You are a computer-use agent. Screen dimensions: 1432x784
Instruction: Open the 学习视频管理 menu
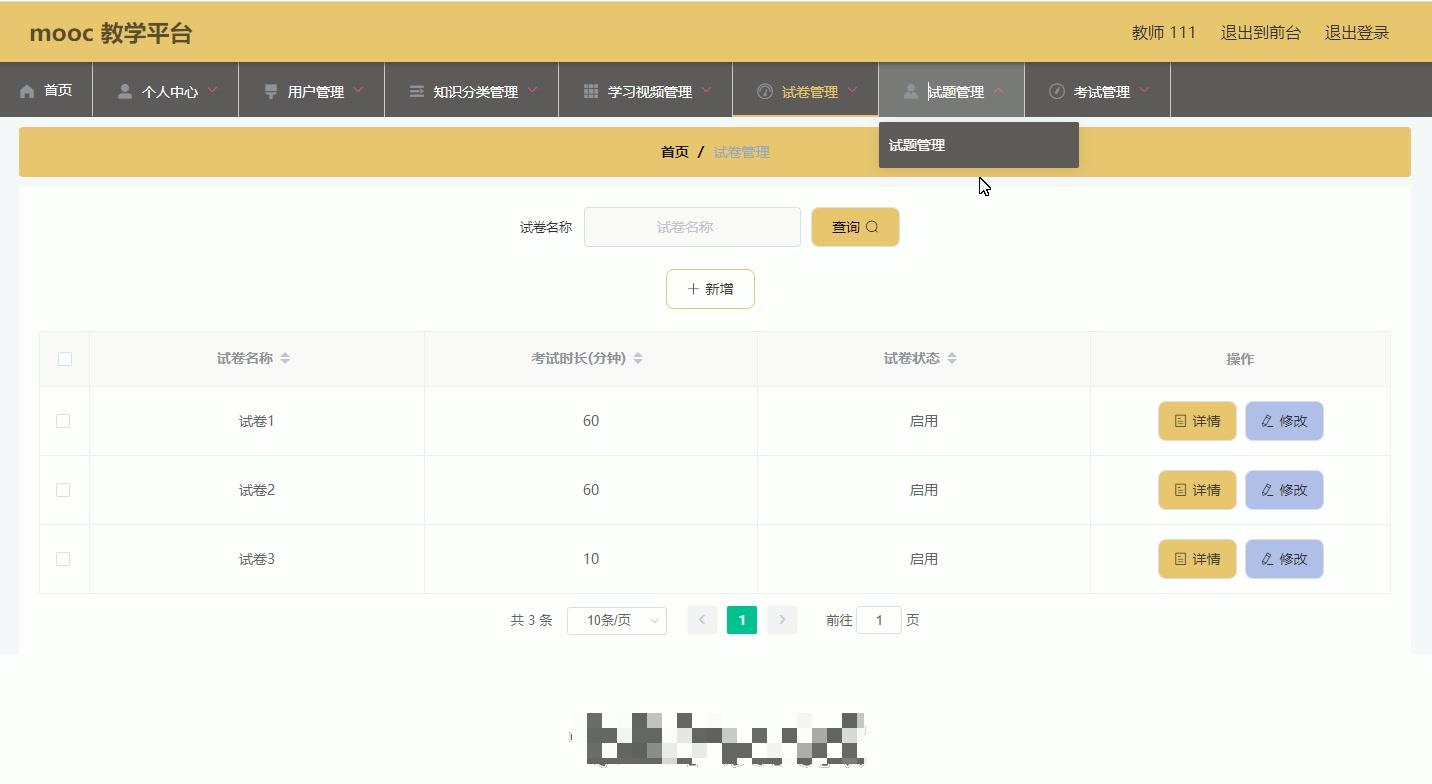click(644, 91)
